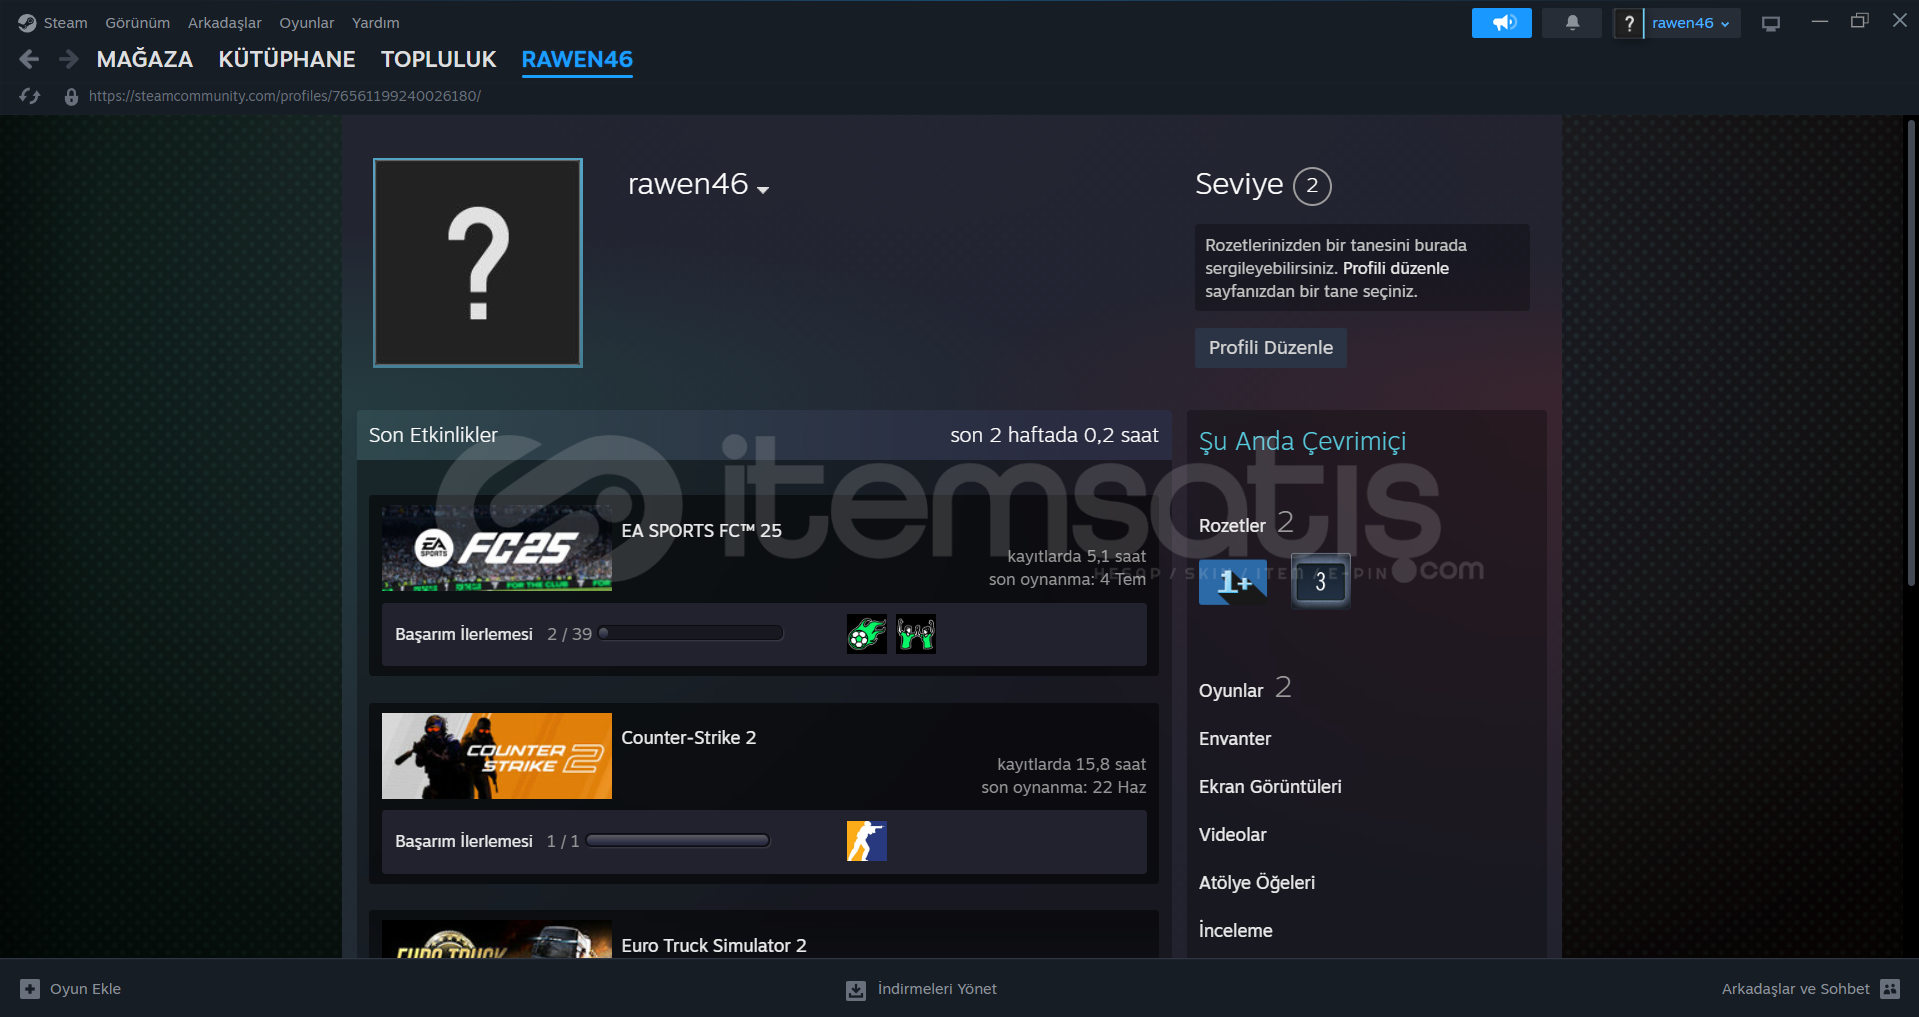Go back with the left arrow
This screenshot has width=1919, height=1017.
click(29, 60)
